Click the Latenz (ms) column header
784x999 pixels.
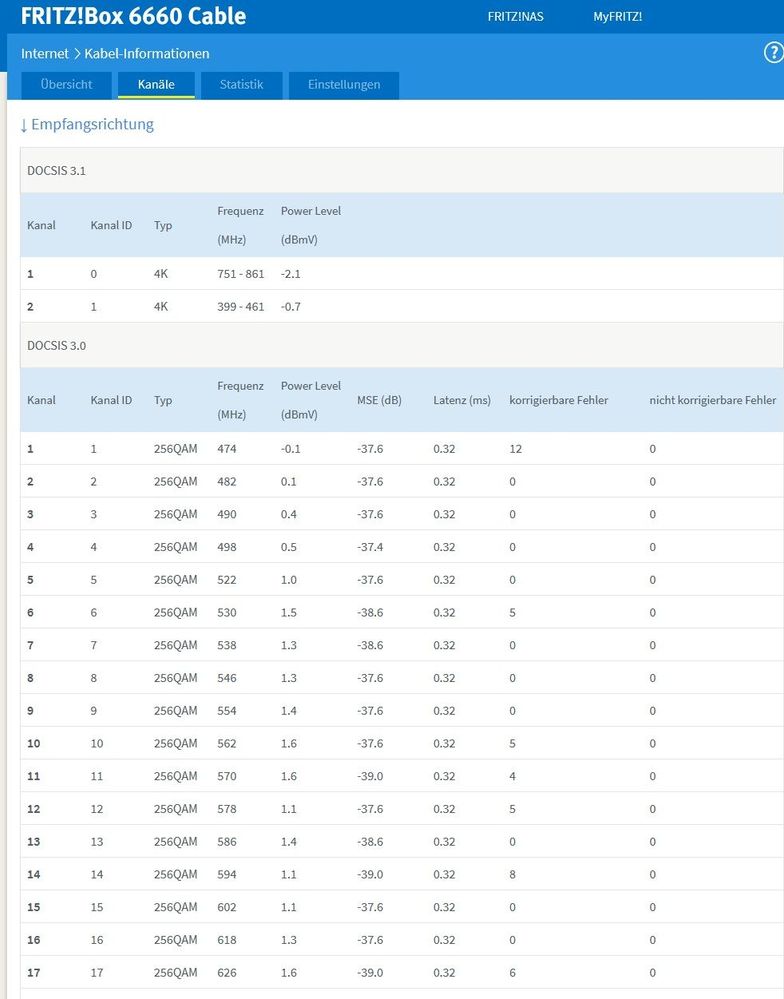pos(462,400)
